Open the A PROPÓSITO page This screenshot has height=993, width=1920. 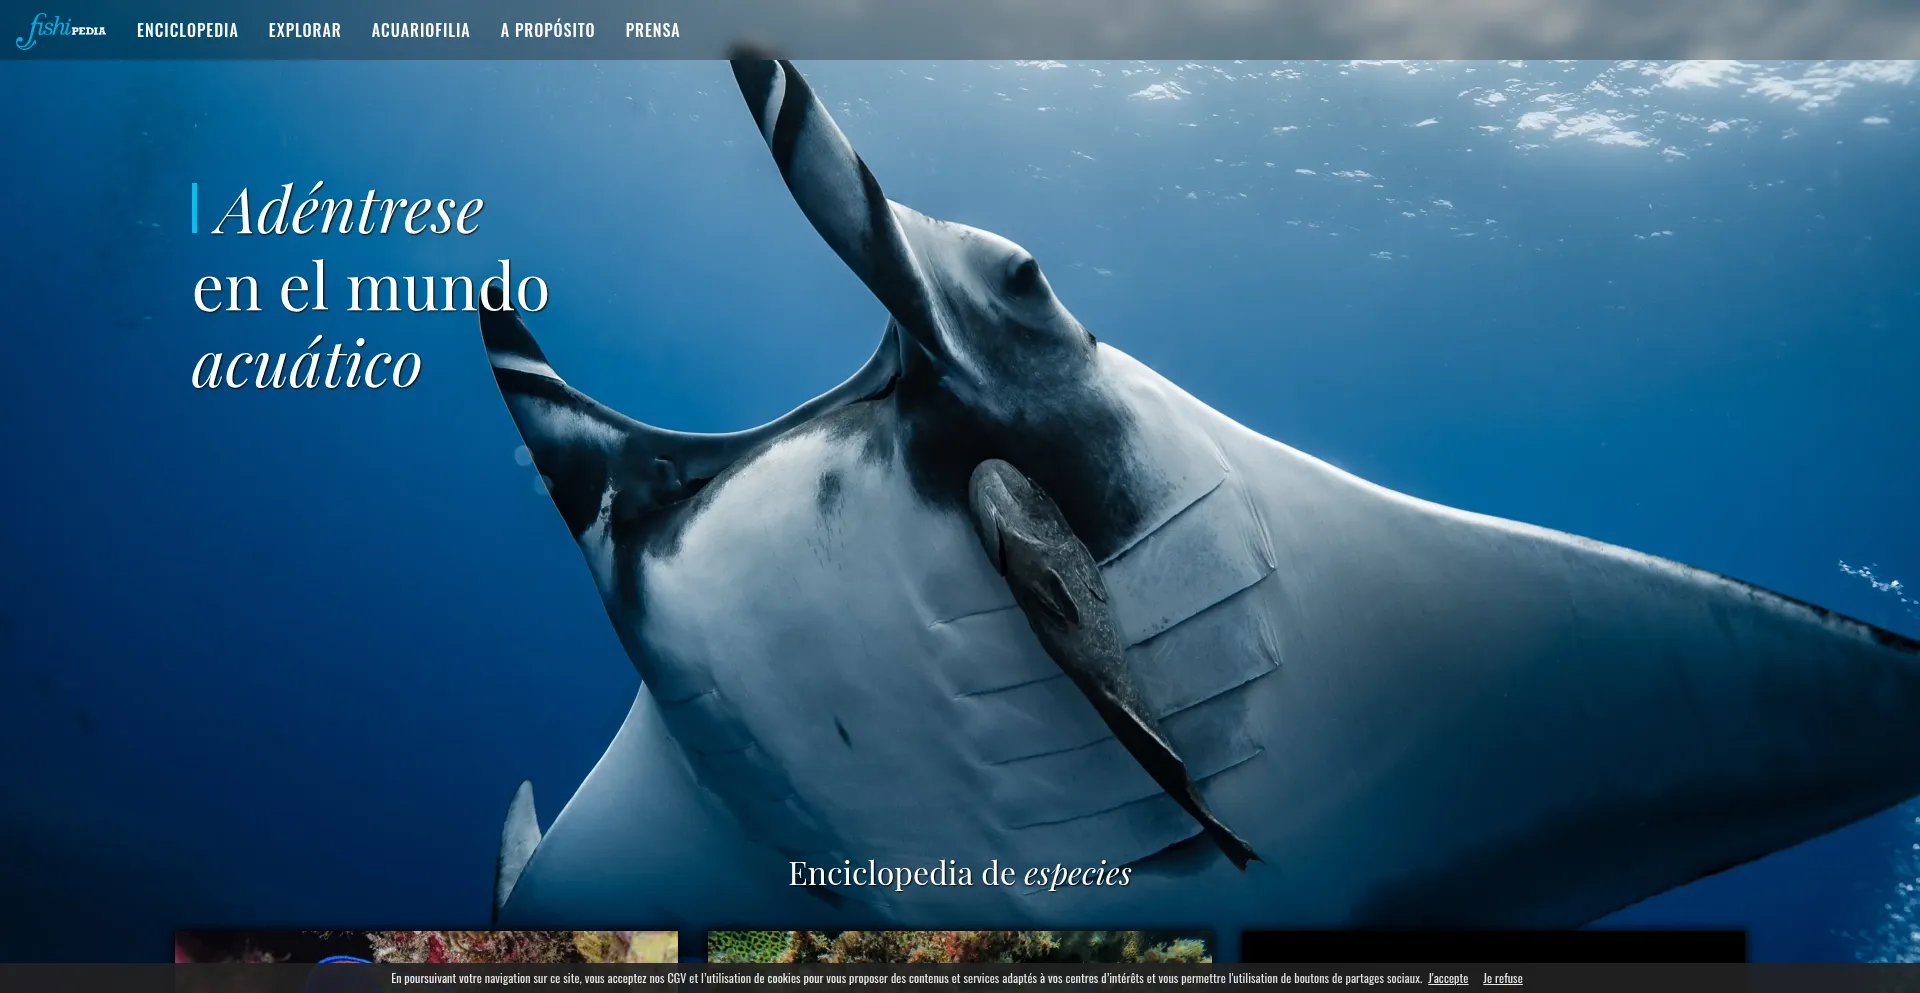click(x=547, y=29)
